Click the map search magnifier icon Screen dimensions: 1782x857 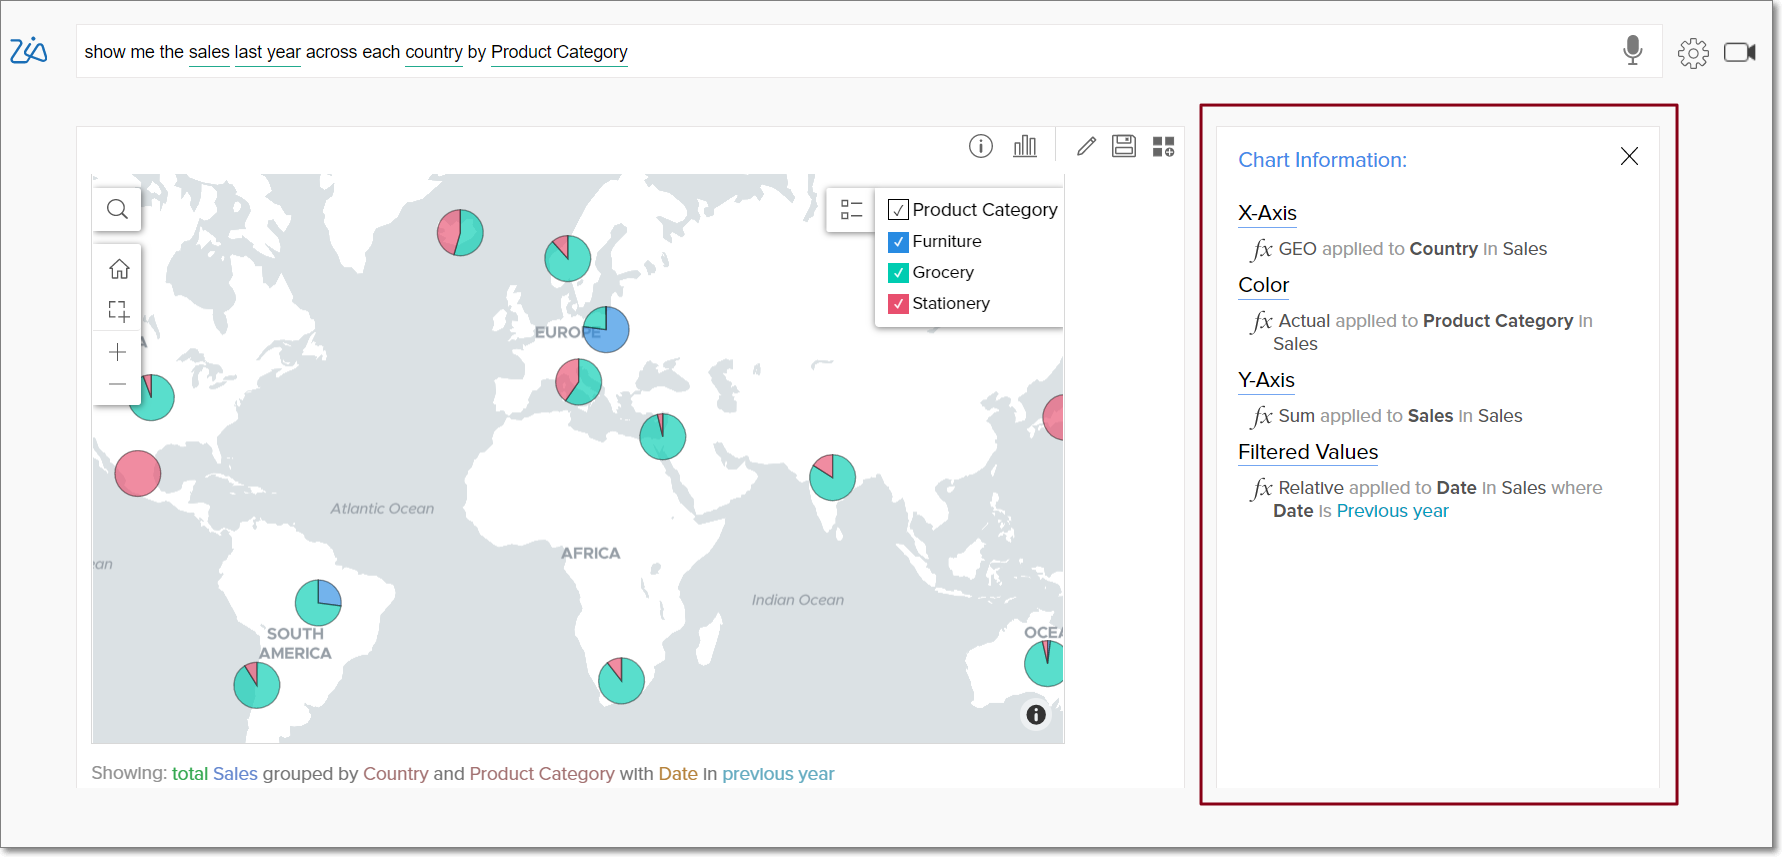click(118, 209)
